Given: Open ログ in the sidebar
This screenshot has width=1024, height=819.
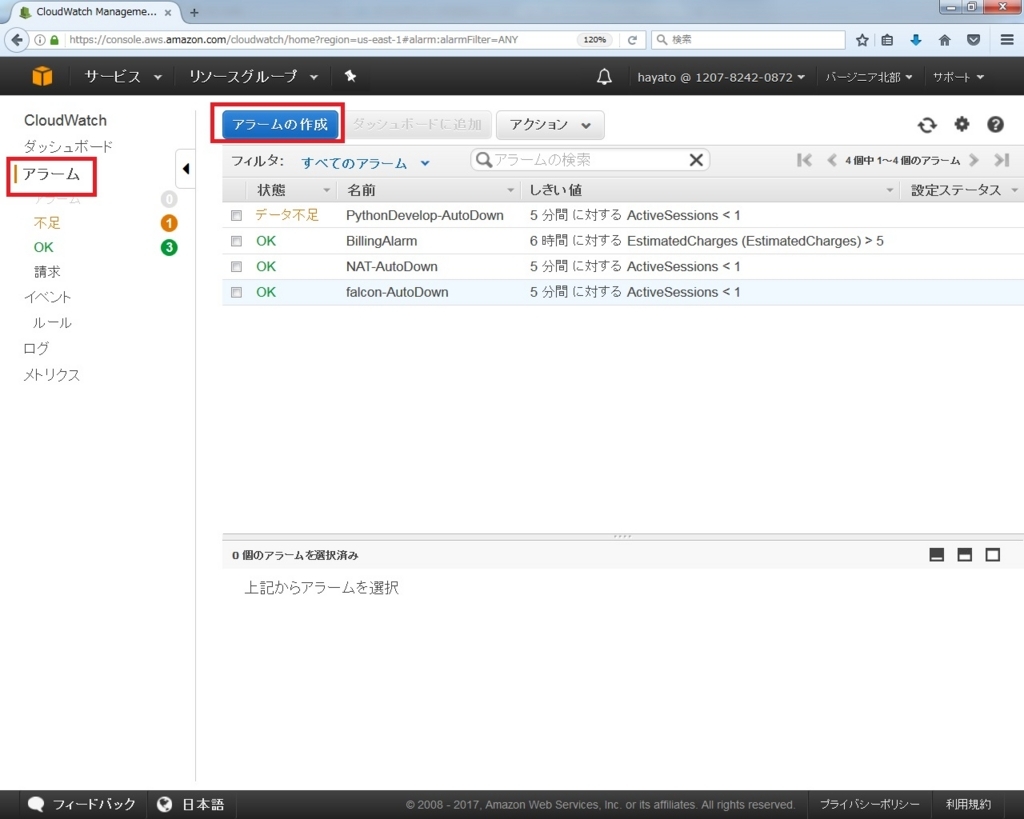Looking at the screenshot, I should [36, 348].
